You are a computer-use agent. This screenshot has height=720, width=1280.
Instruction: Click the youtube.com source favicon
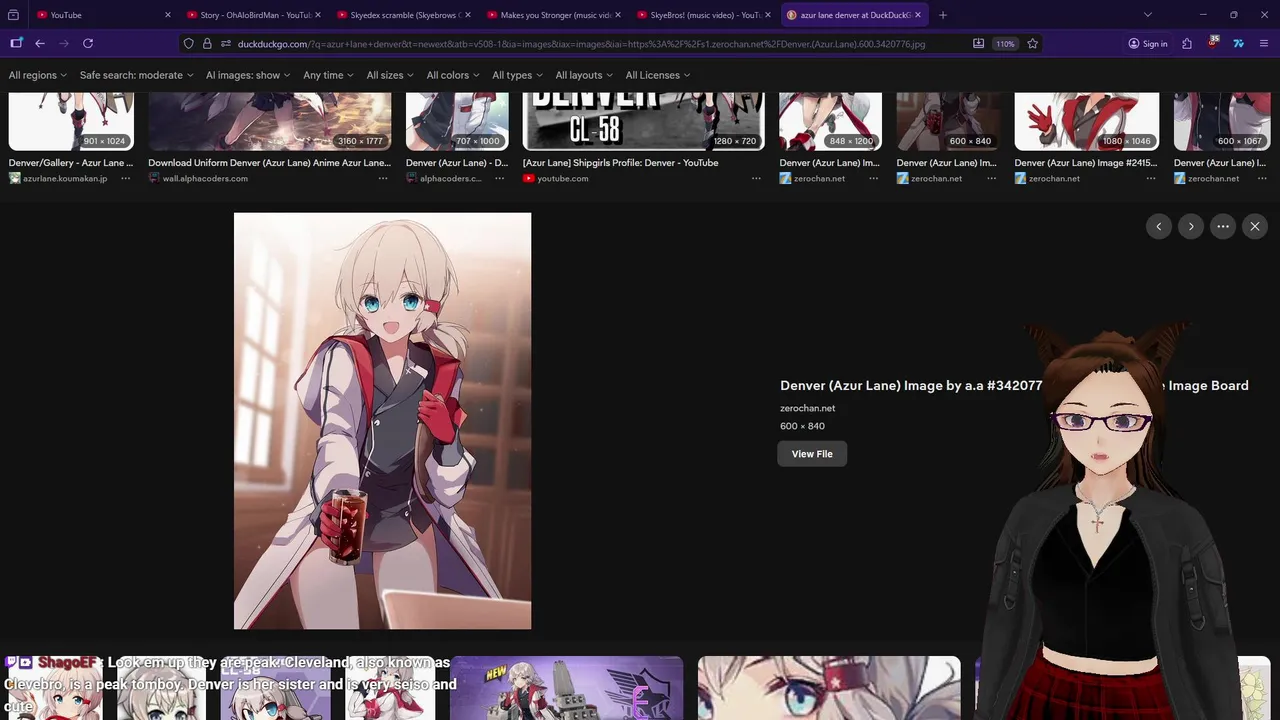tap(528, 178)
